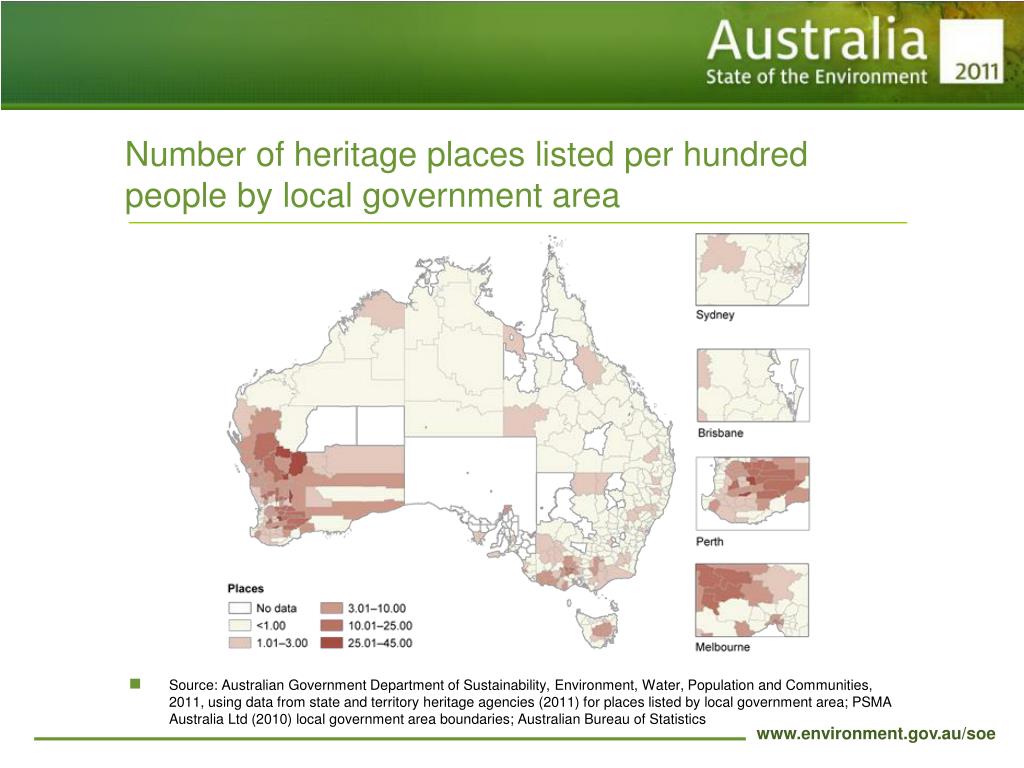
Task: Click the 1.01–3.00 legend swatch
Action: click(x=240, y=643)
